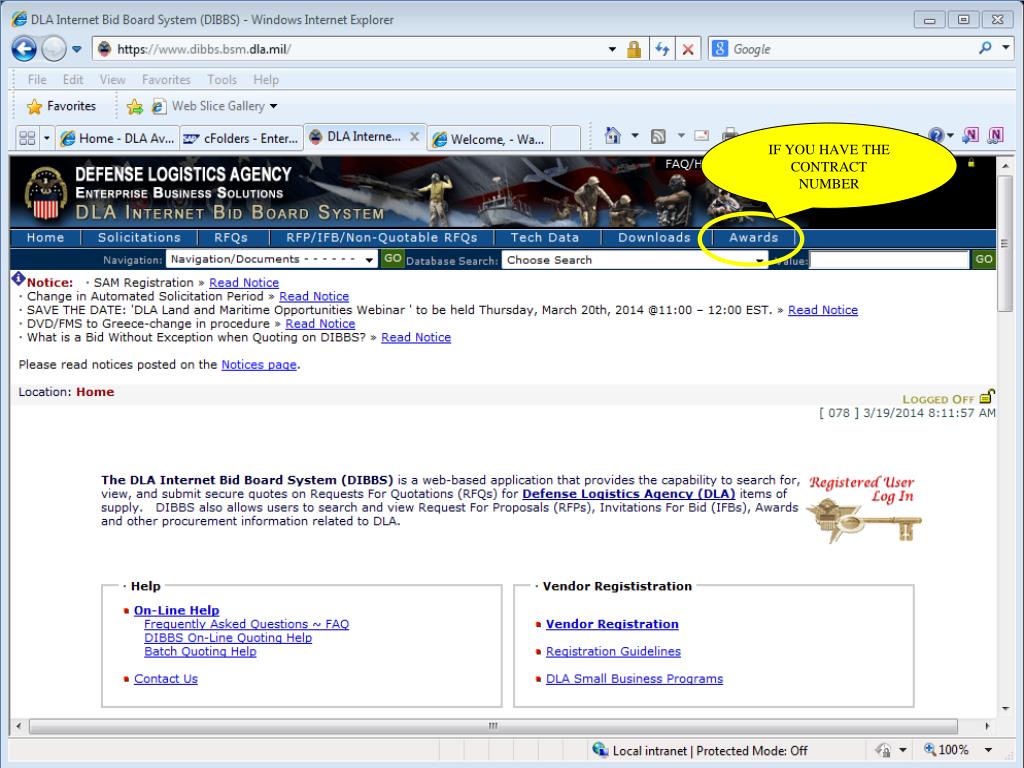Click Registered User Log In key image
The image size is (1024, 768).
[x=863, y=509]
